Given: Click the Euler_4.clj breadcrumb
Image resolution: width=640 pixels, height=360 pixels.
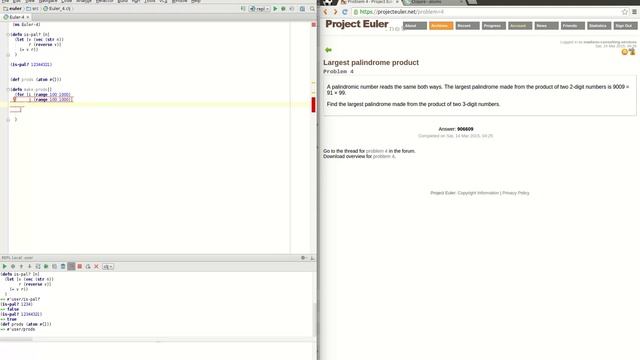Looking at the screenshot, I should coord(57,9).
